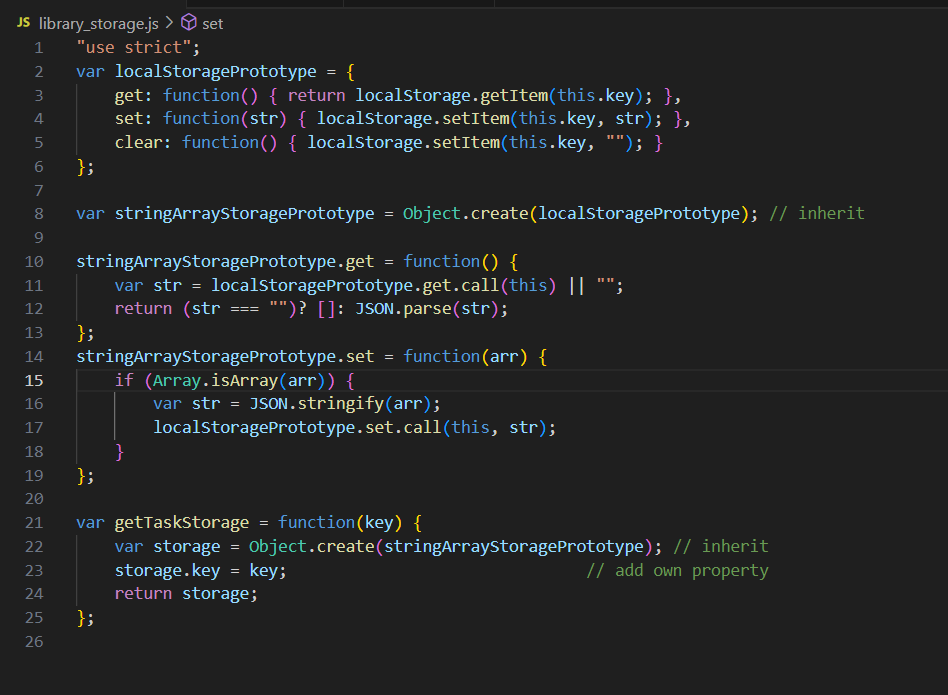This screenshot has width=948, height=695.
Task: Click Array.isArray on line 15
Action: (215, 381)
